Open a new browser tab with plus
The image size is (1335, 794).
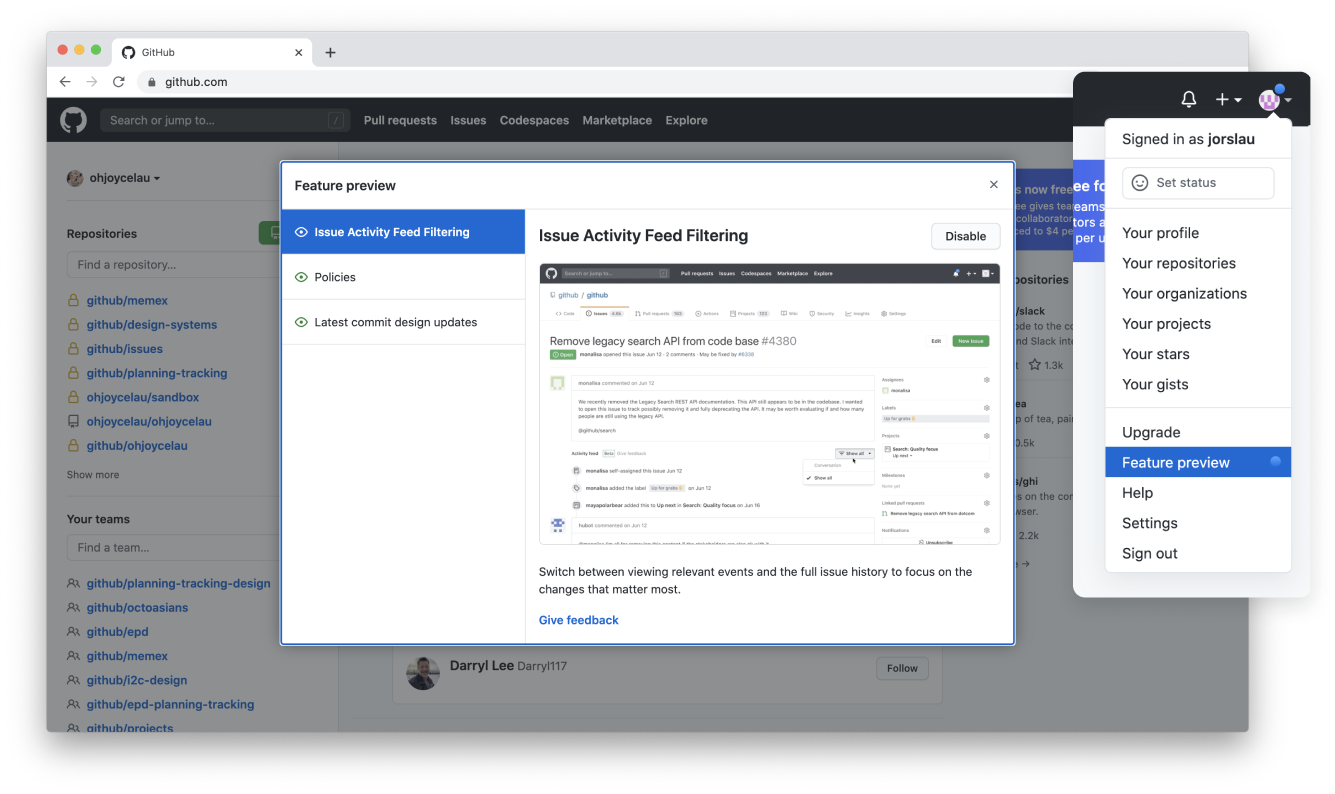click(330, 52)
